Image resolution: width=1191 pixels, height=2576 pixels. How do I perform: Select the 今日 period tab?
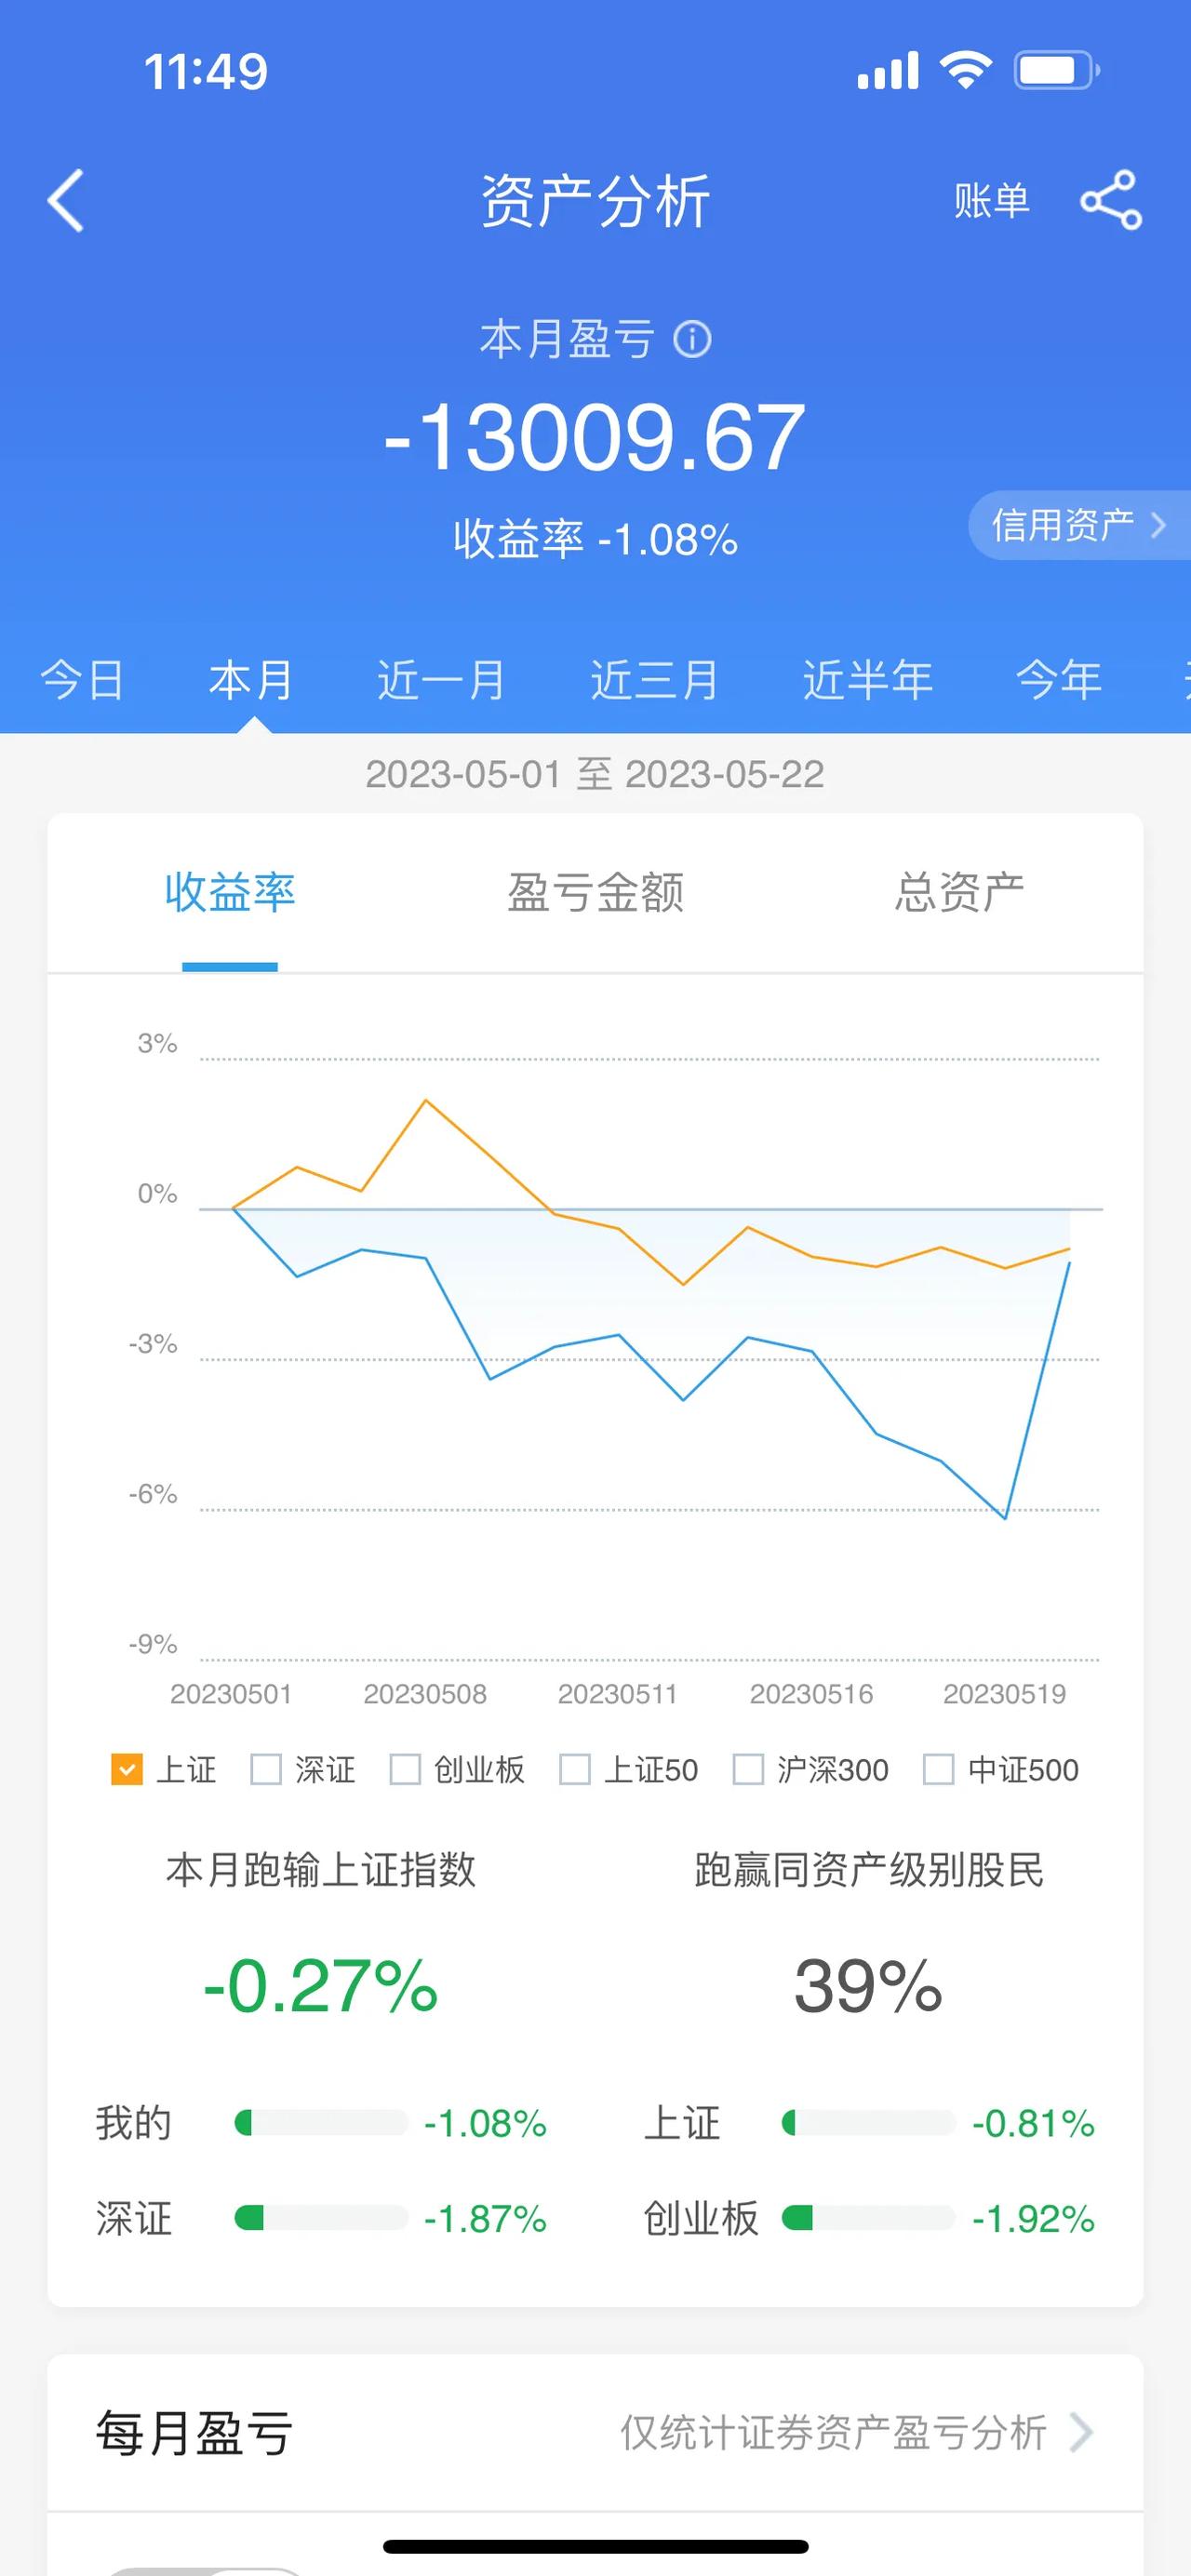coord(81,680)
